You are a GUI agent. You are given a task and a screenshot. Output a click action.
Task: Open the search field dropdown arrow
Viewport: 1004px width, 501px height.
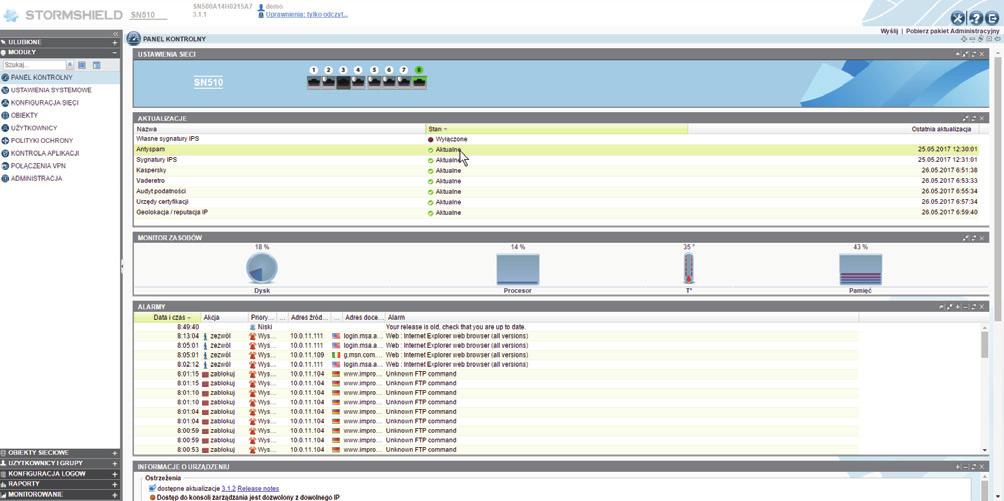point(70,65)
